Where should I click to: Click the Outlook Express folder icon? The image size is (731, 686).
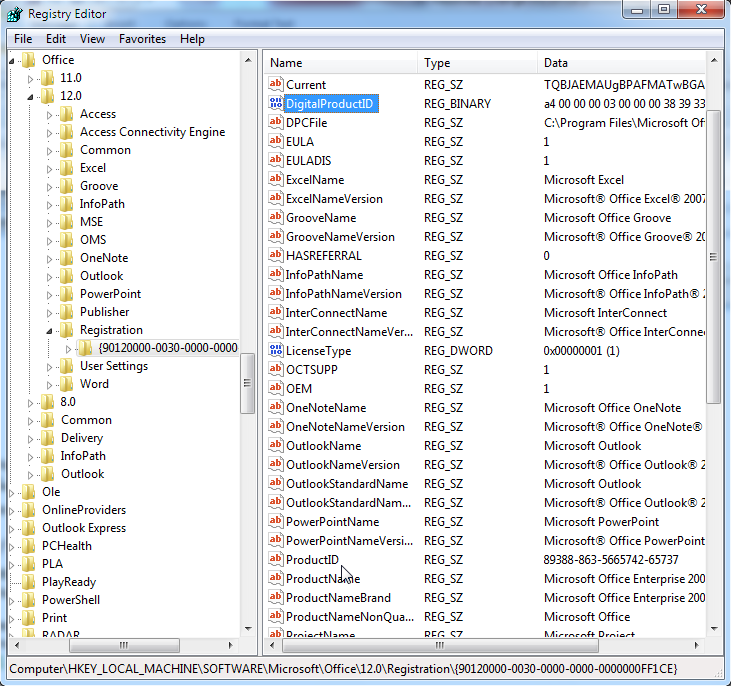29,528
